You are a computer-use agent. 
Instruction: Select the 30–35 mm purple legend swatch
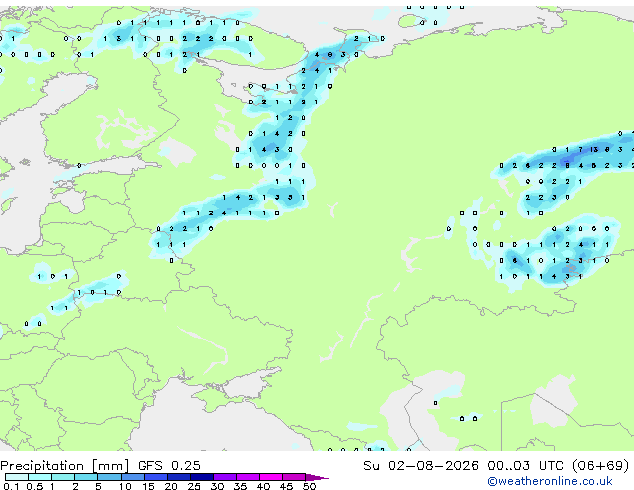point(225,477)
